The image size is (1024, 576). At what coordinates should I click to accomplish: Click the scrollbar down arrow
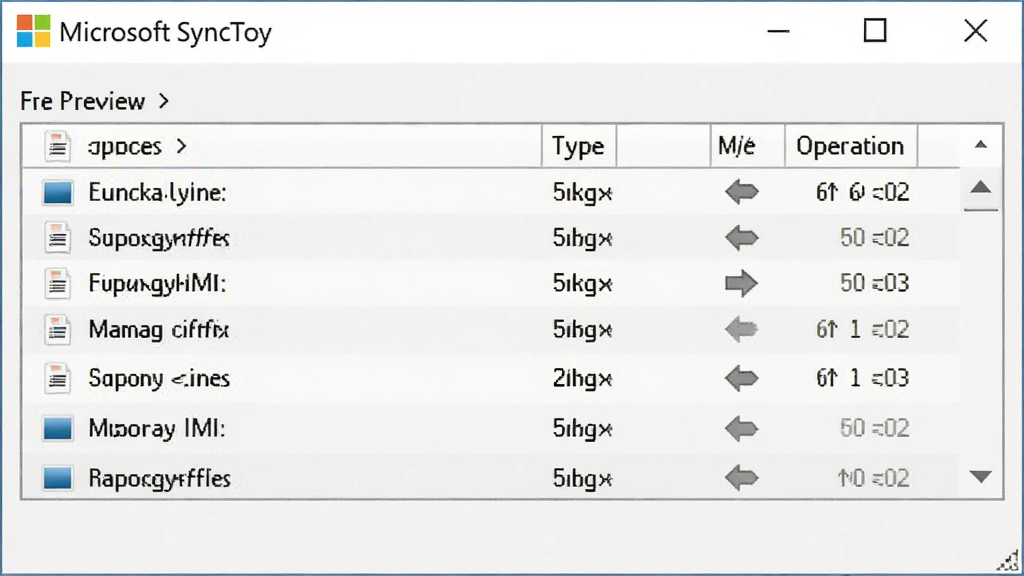click(981, 477)
